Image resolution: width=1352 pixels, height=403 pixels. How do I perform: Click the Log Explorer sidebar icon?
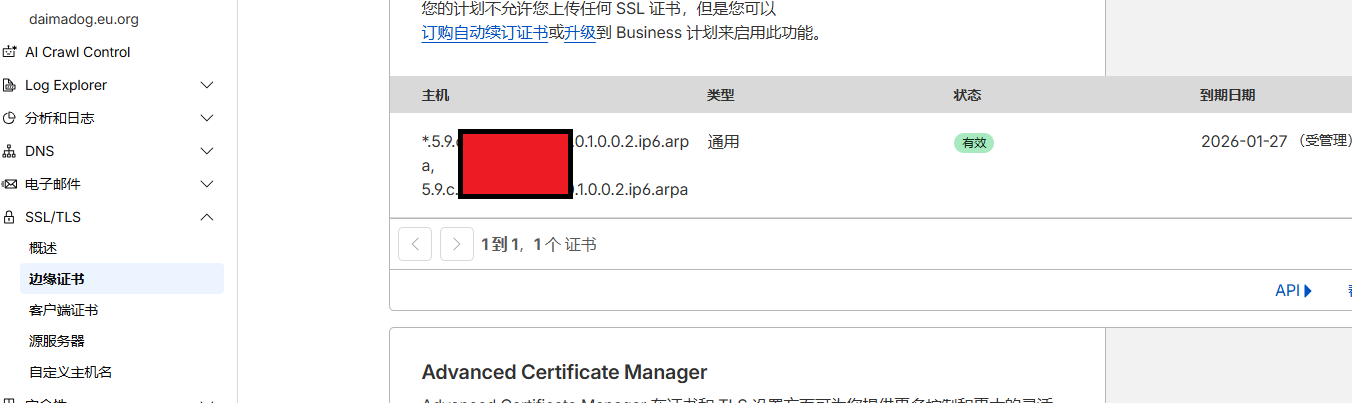click(9, 85)
